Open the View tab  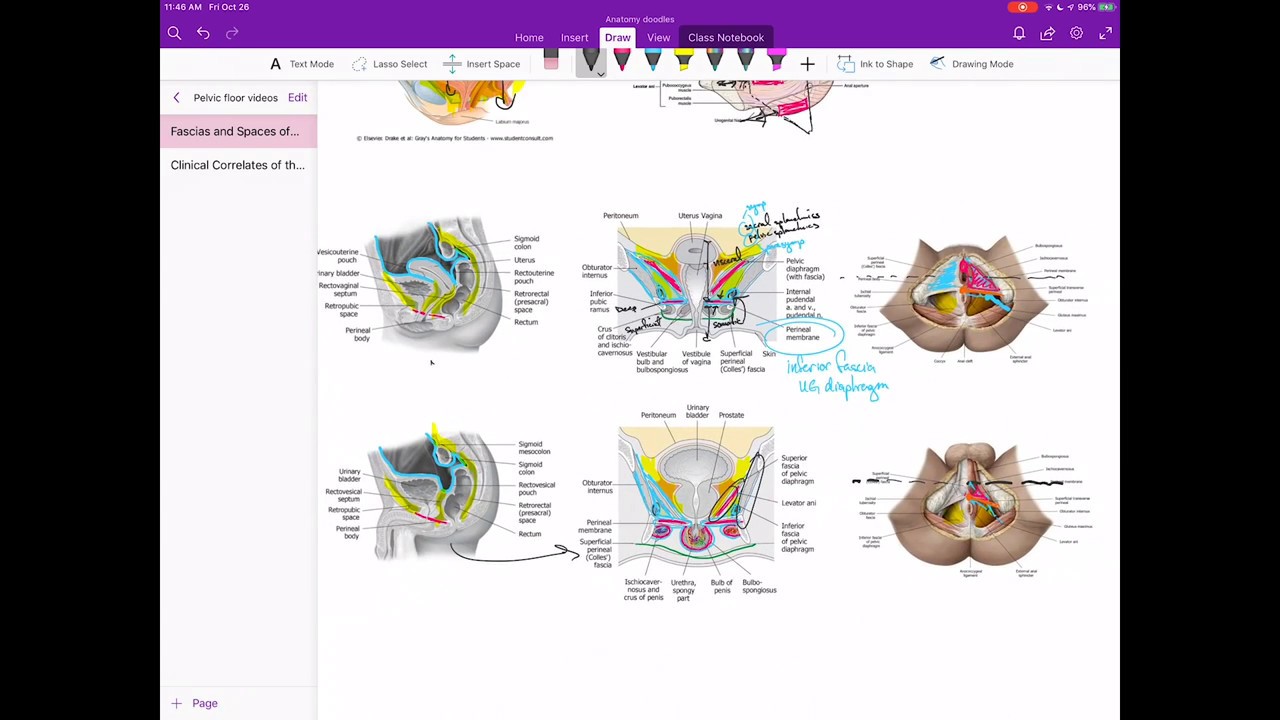(658, 38)
